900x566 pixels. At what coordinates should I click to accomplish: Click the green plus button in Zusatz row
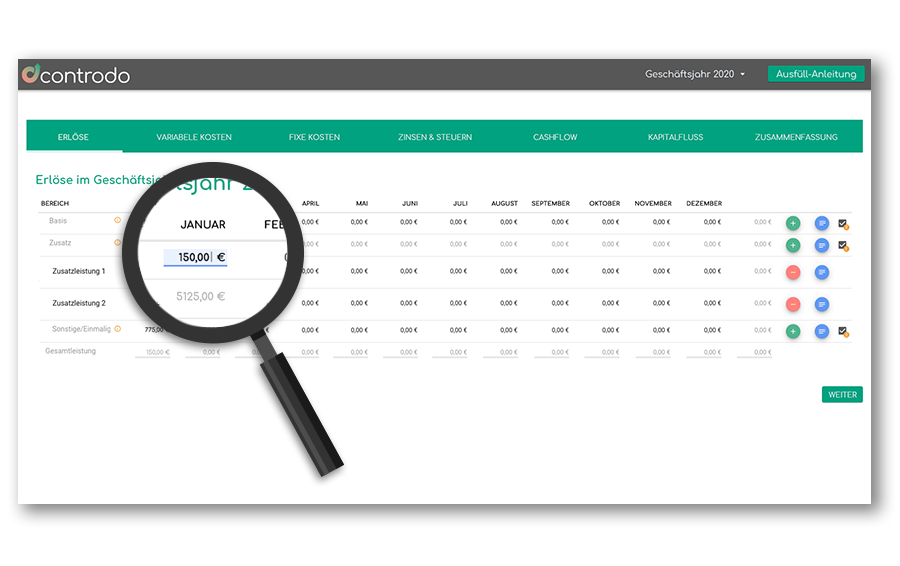pyautogui.click(x=793, y=245)
